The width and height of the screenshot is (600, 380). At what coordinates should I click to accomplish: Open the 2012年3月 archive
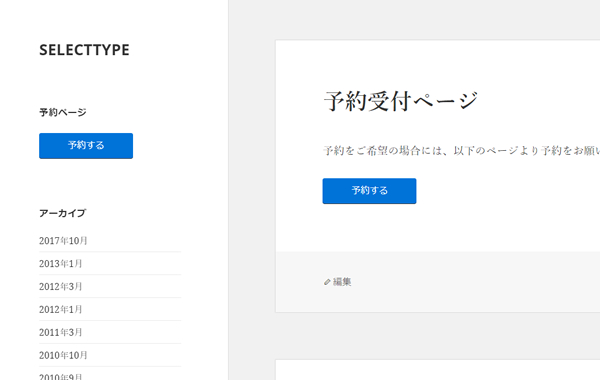pos(60,287)
